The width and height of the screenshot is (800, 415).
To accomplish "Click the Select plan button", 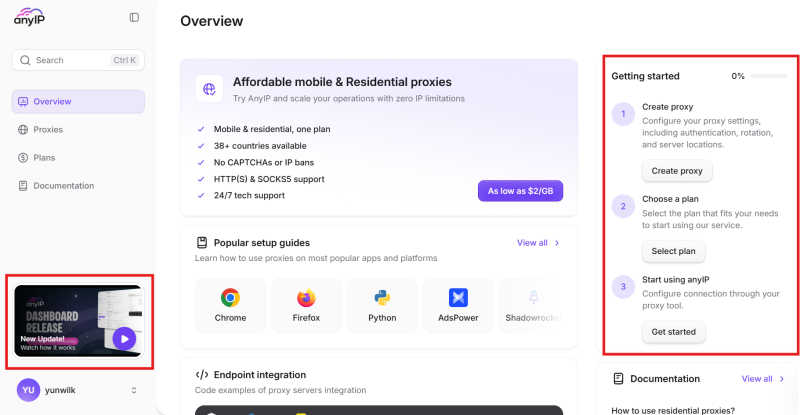I will pos(673,251).
